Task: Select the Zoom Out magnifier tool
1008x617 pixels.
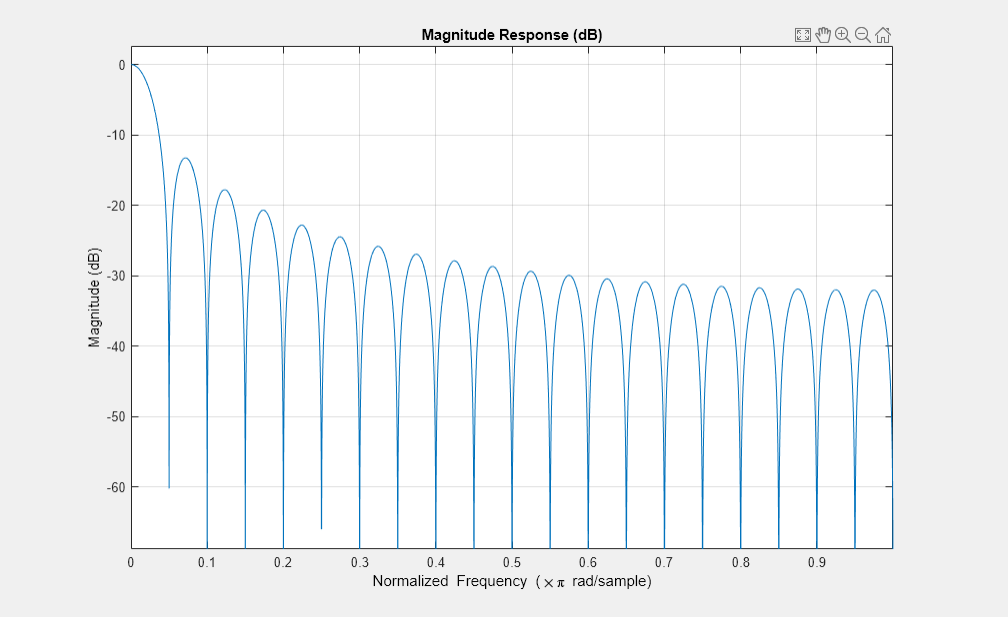Action: (863, 35)
